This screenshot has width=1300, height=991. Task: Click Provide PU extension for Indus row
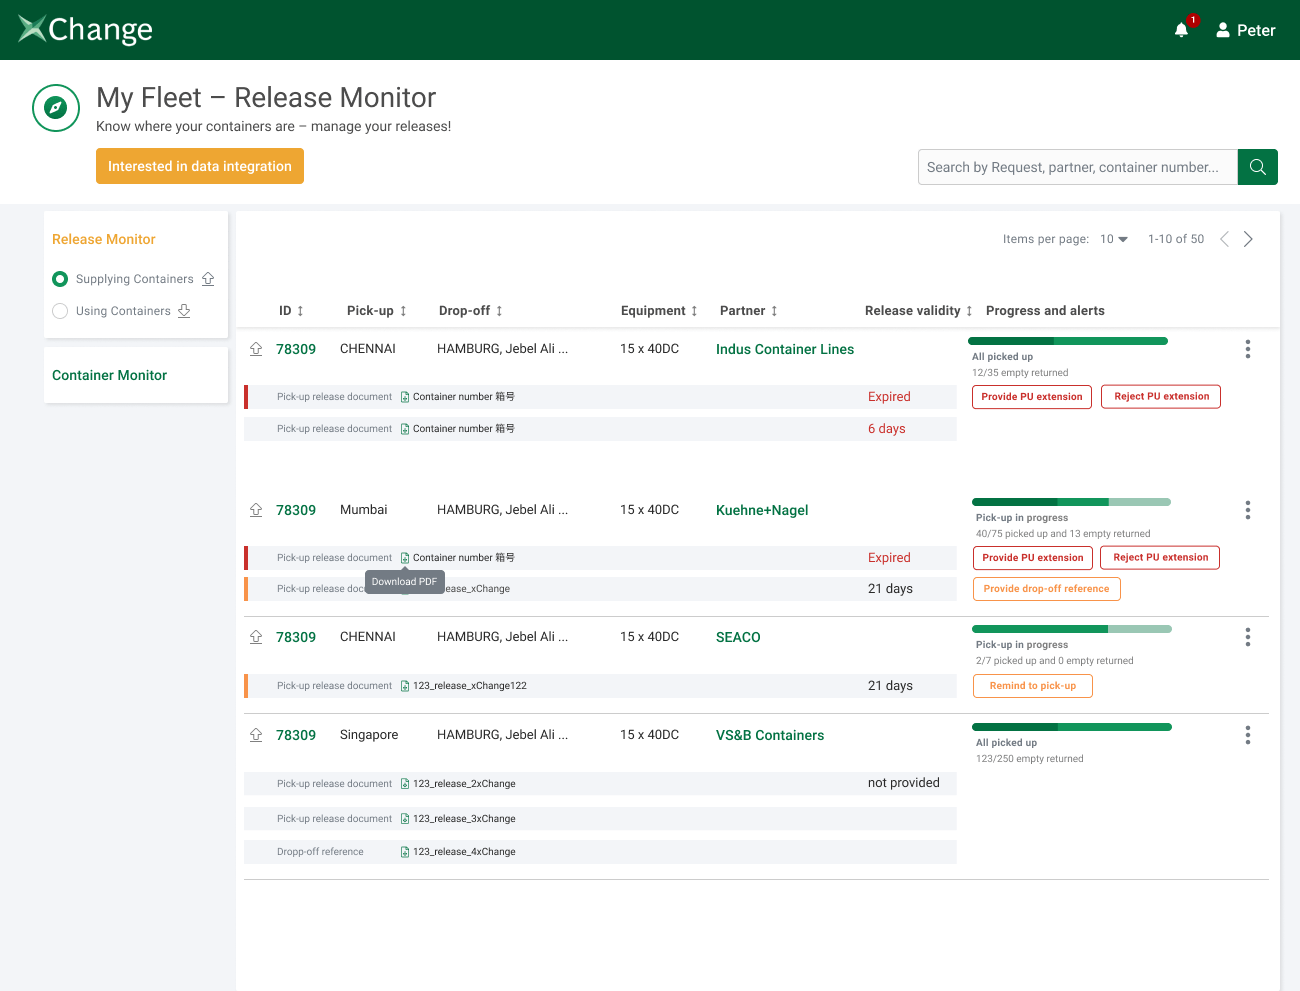coord(1032,397)
